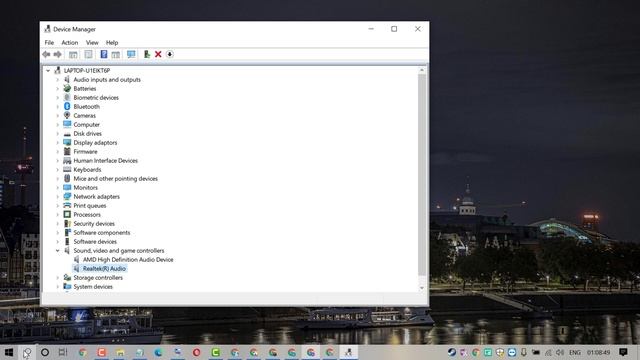Open File Explorer from taskbar
Screen dimensions: 640x360
[120, 352]
